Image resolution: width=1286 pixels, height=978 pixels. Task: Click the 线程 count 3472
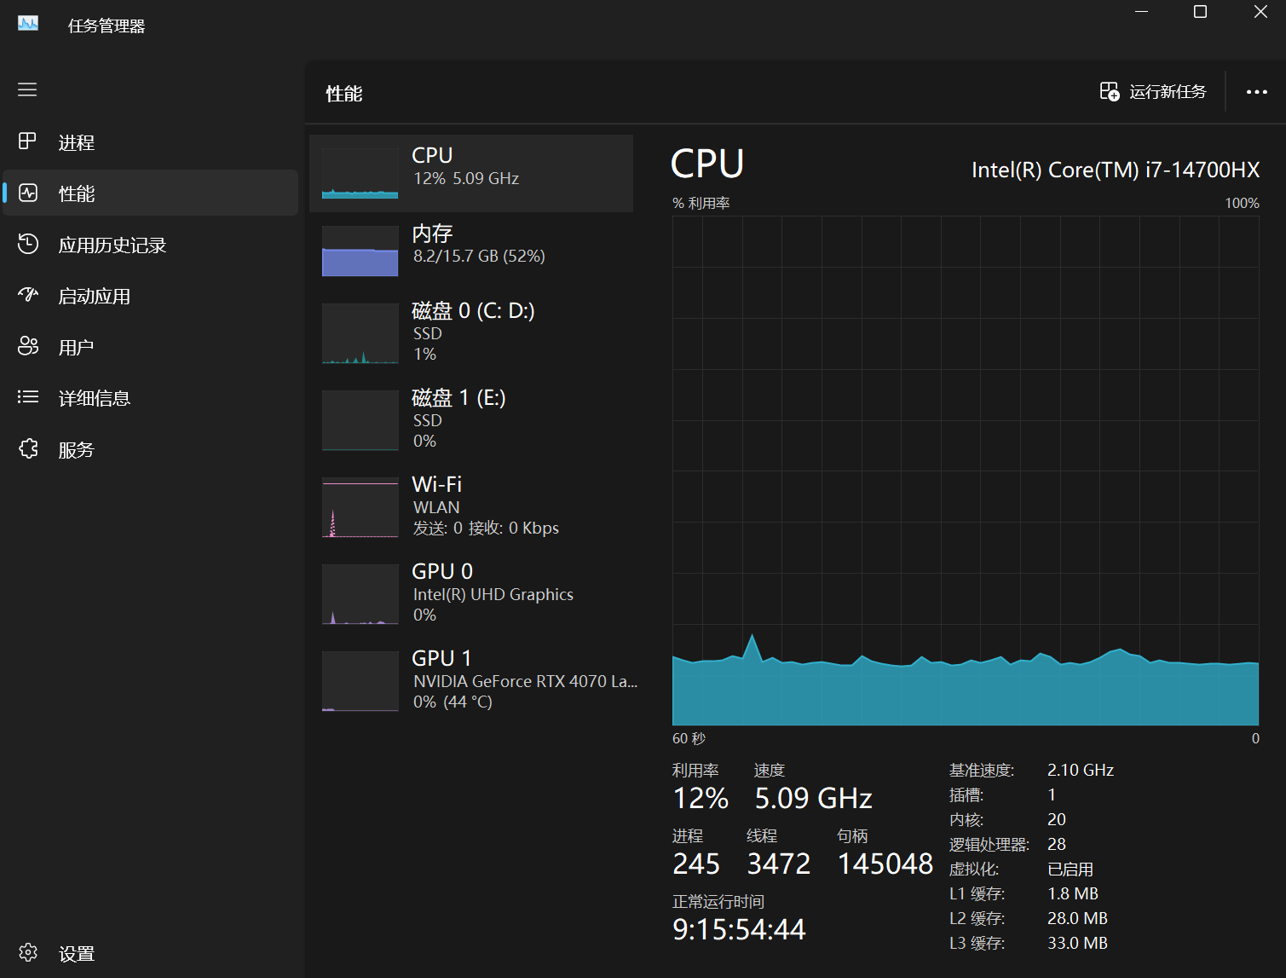point(779,864)
